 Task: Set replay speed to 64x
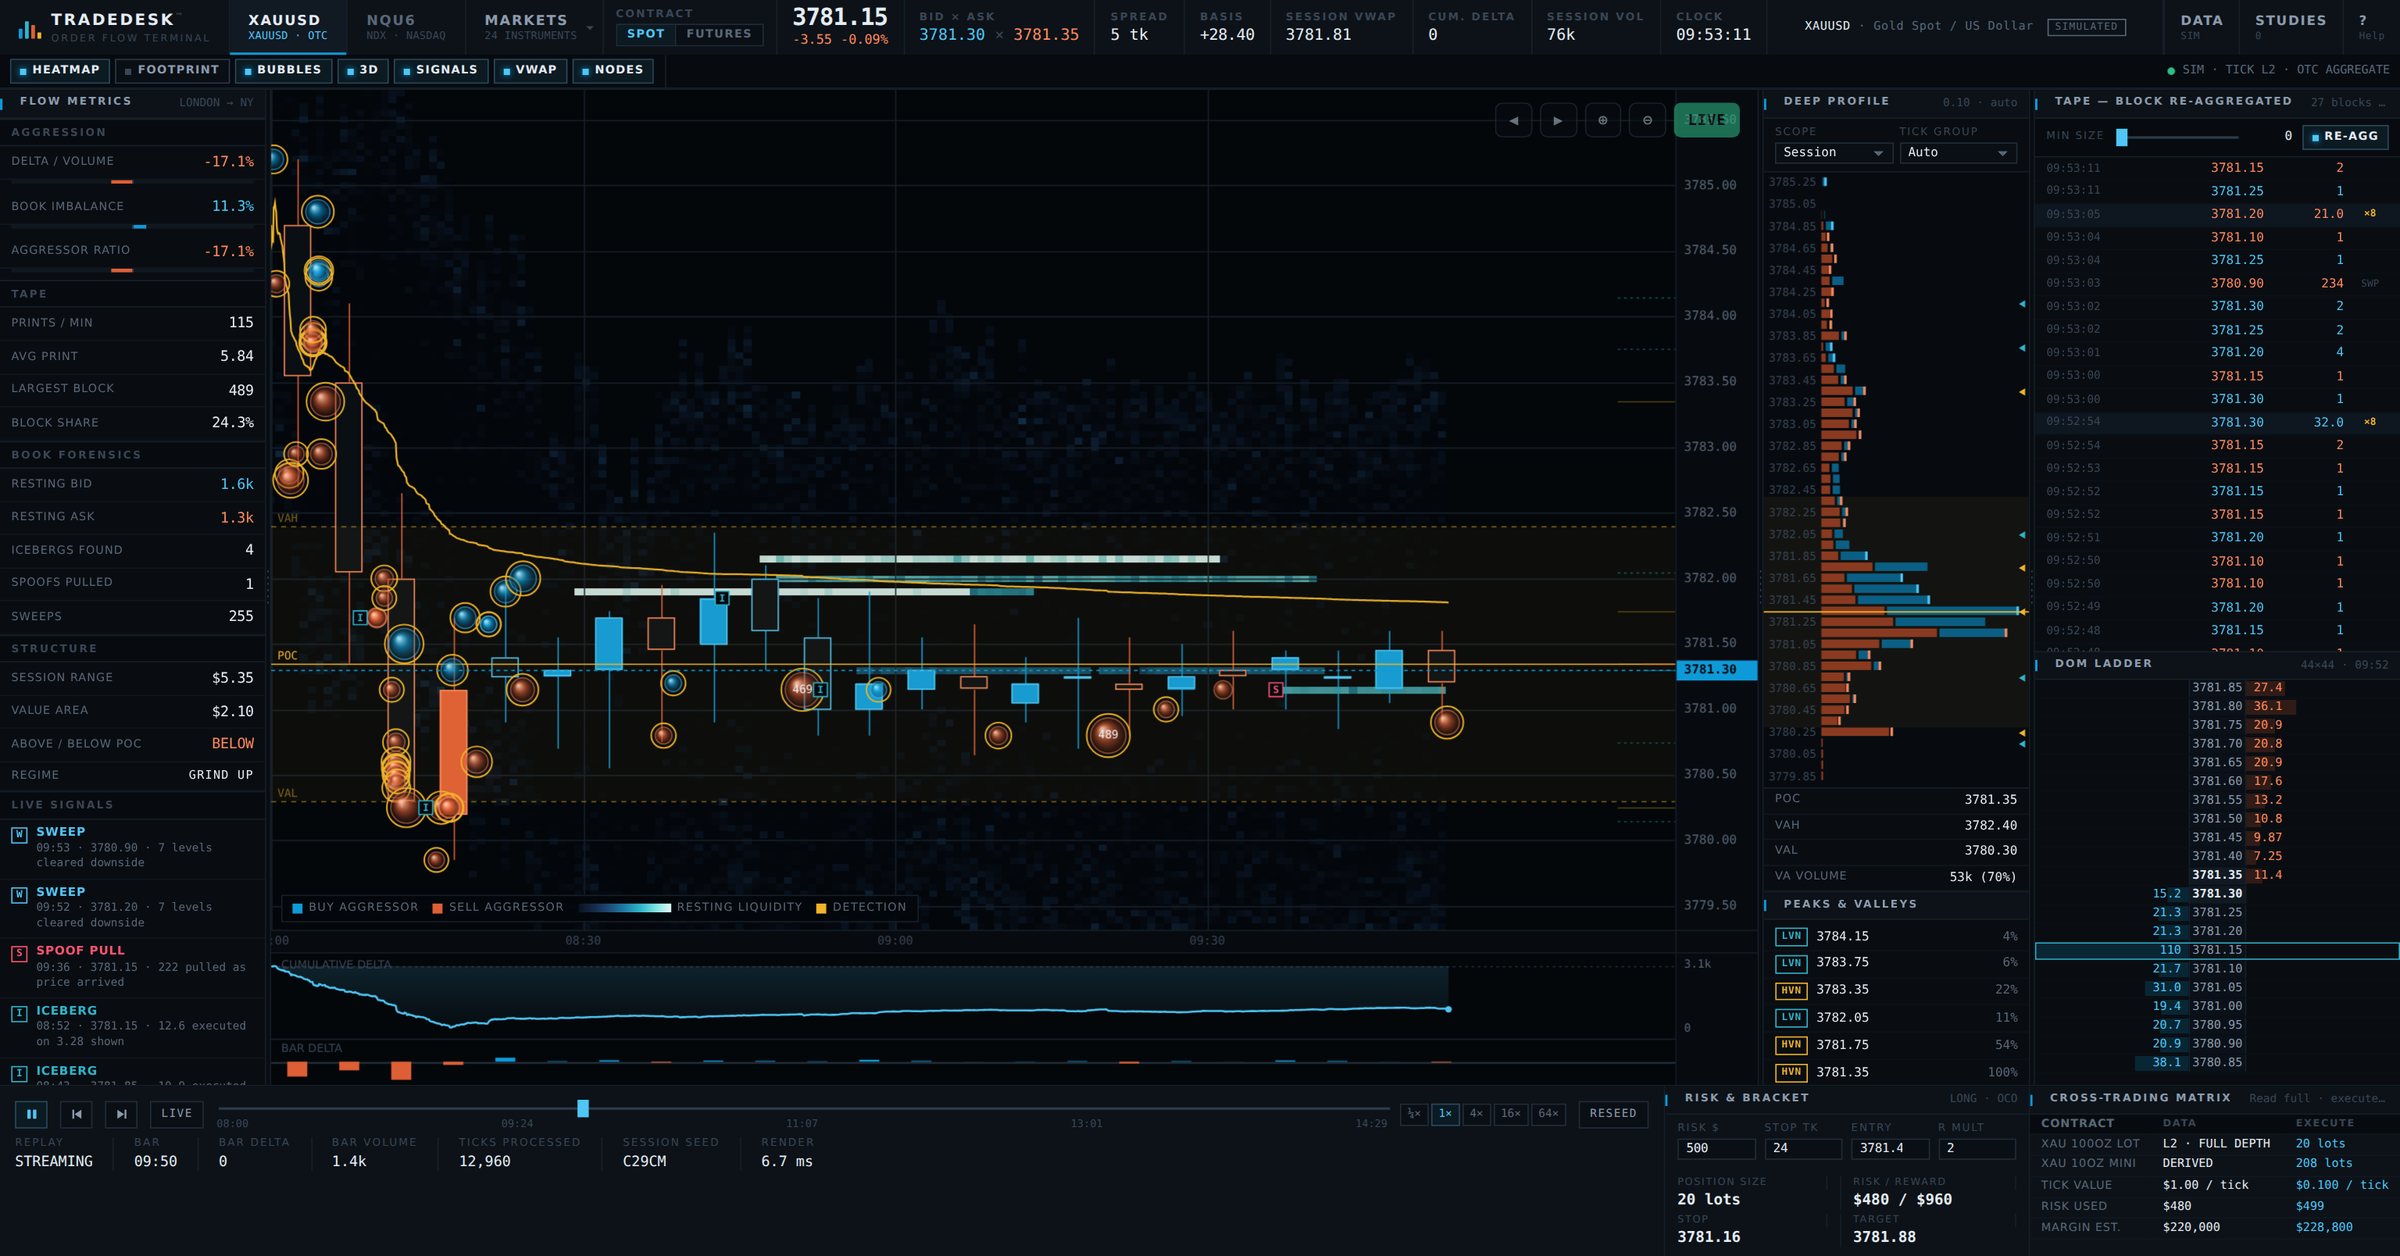[x=1547, y=1113]
